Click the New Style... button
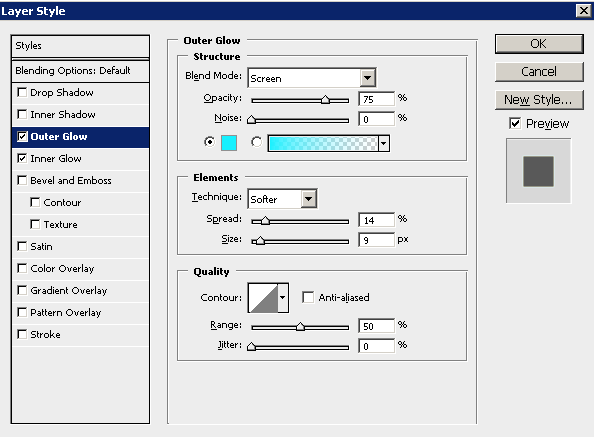 click(539, 100)
